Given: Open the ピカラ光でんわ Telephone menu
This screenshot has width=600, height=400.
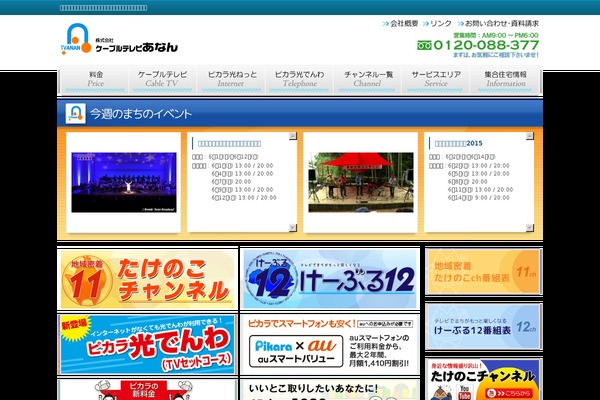Looking at the screenshot, I should click(299, 80).
